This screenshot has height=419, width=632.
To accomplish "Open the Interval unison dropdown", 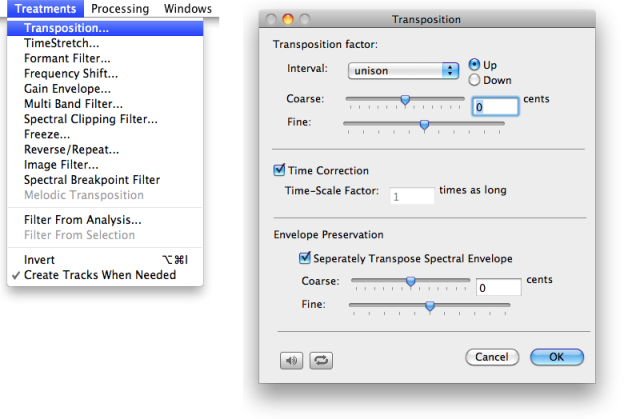I will pyautogui.click(x=403, y=71).
